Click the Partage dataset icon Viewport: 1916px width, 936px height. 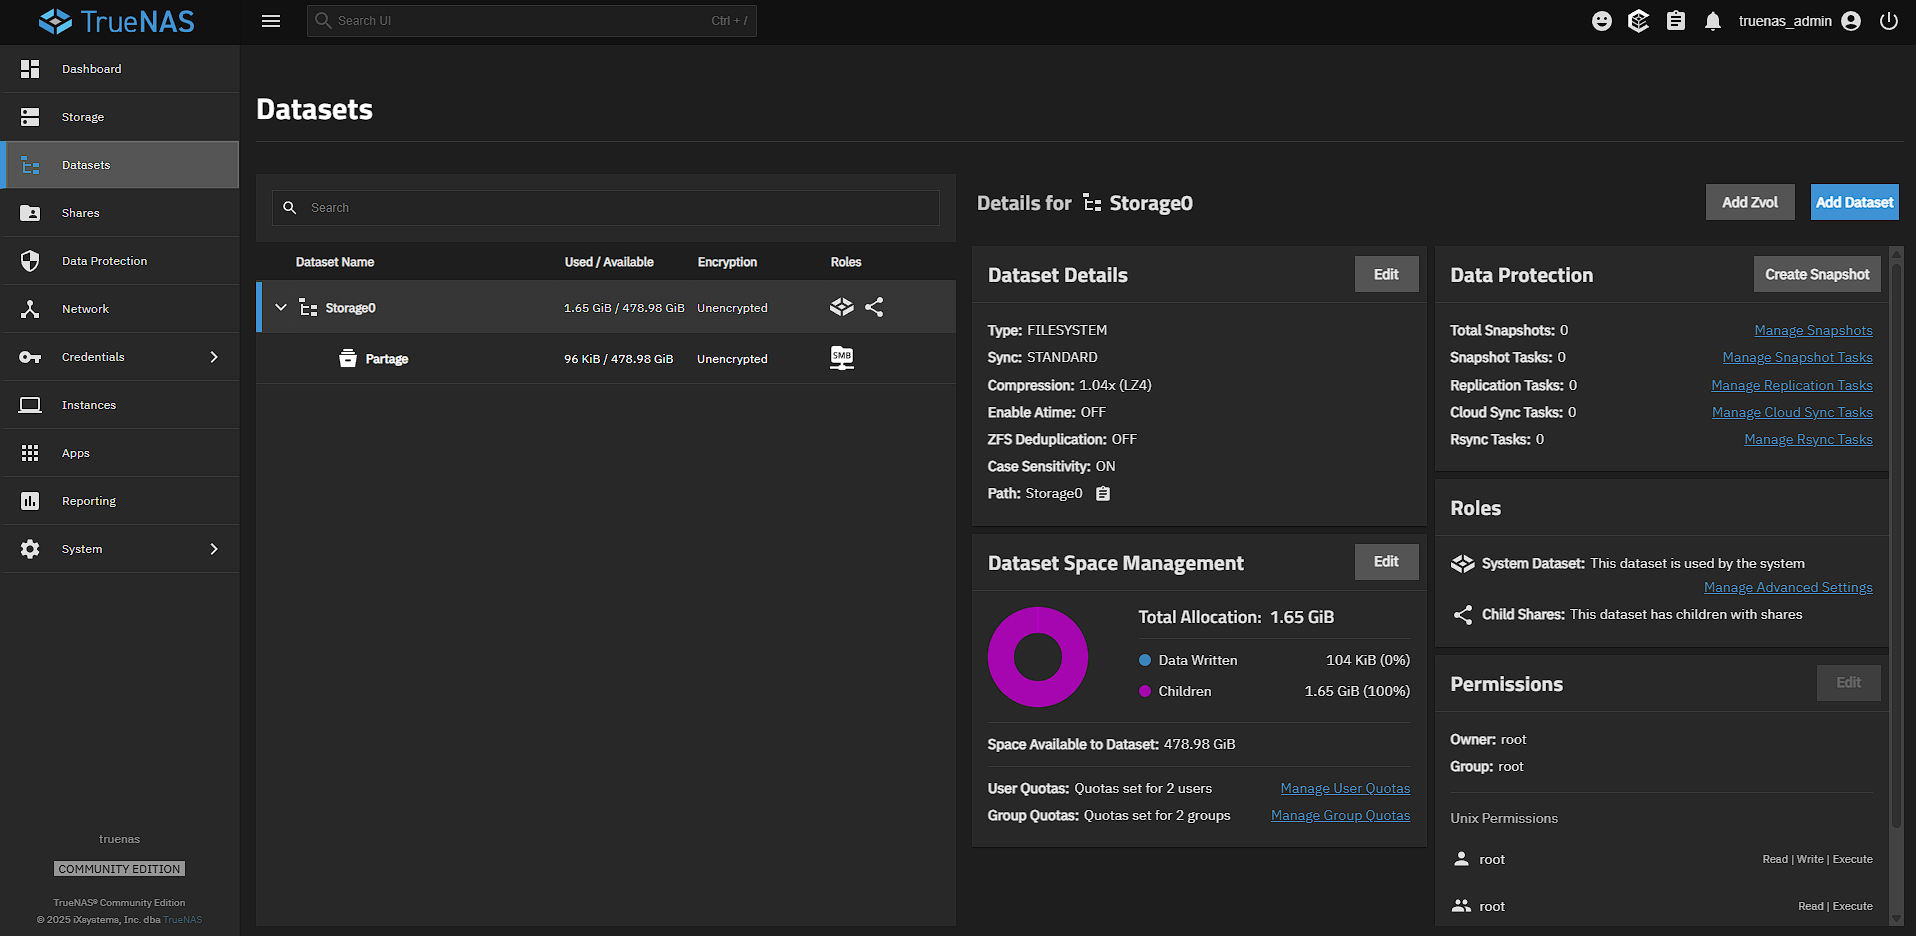tap(348, 358)
